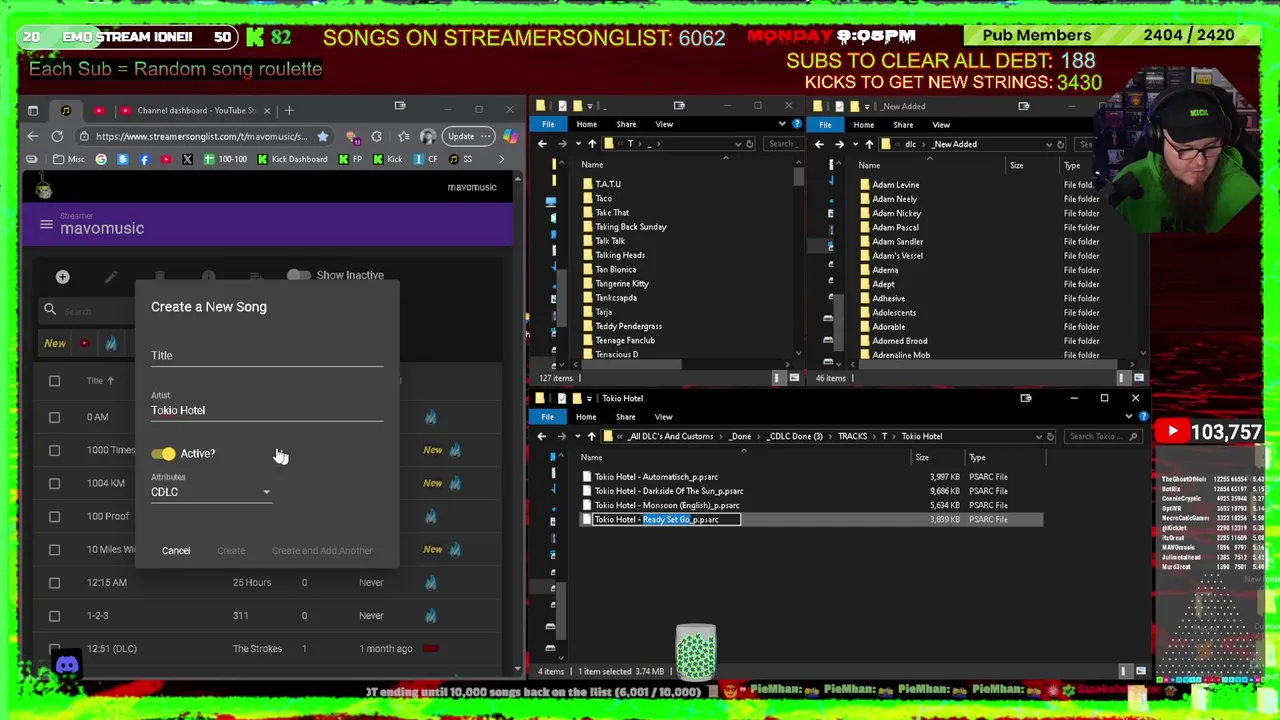Go back in the Tokio Hotel explorer window
Screen dimensions: 1280x720
[x=542, y=436]
